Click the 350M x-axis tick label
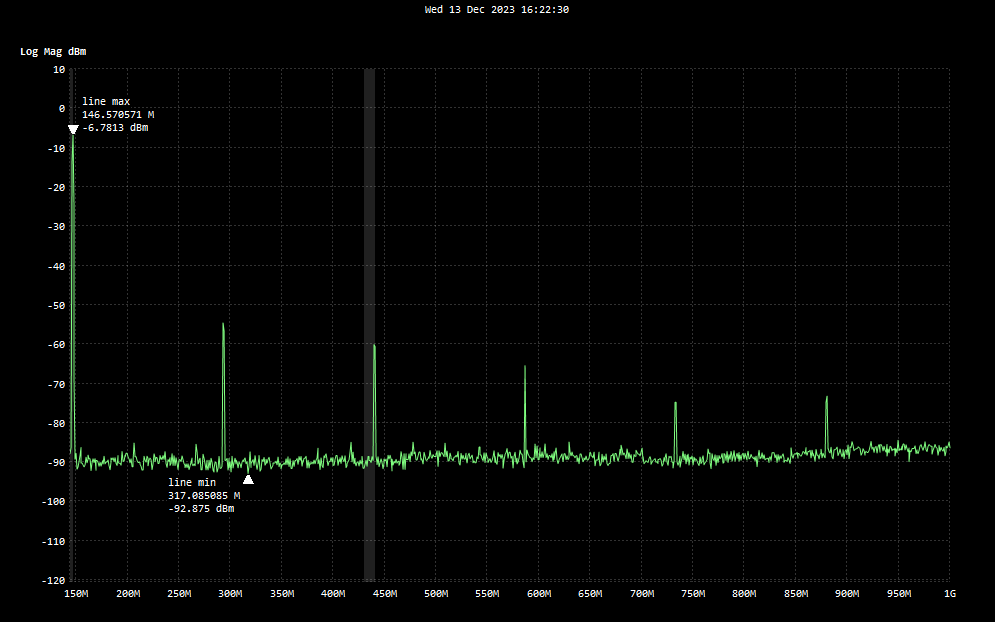Screen dimensions: 995x622 click(x=282, y=593)
